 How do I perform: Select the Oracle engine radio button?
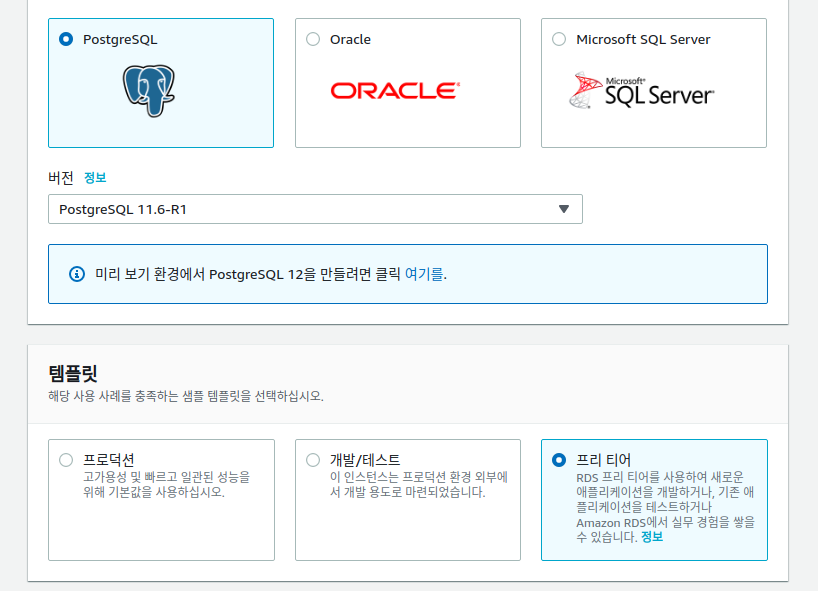[x=313, y=39]
